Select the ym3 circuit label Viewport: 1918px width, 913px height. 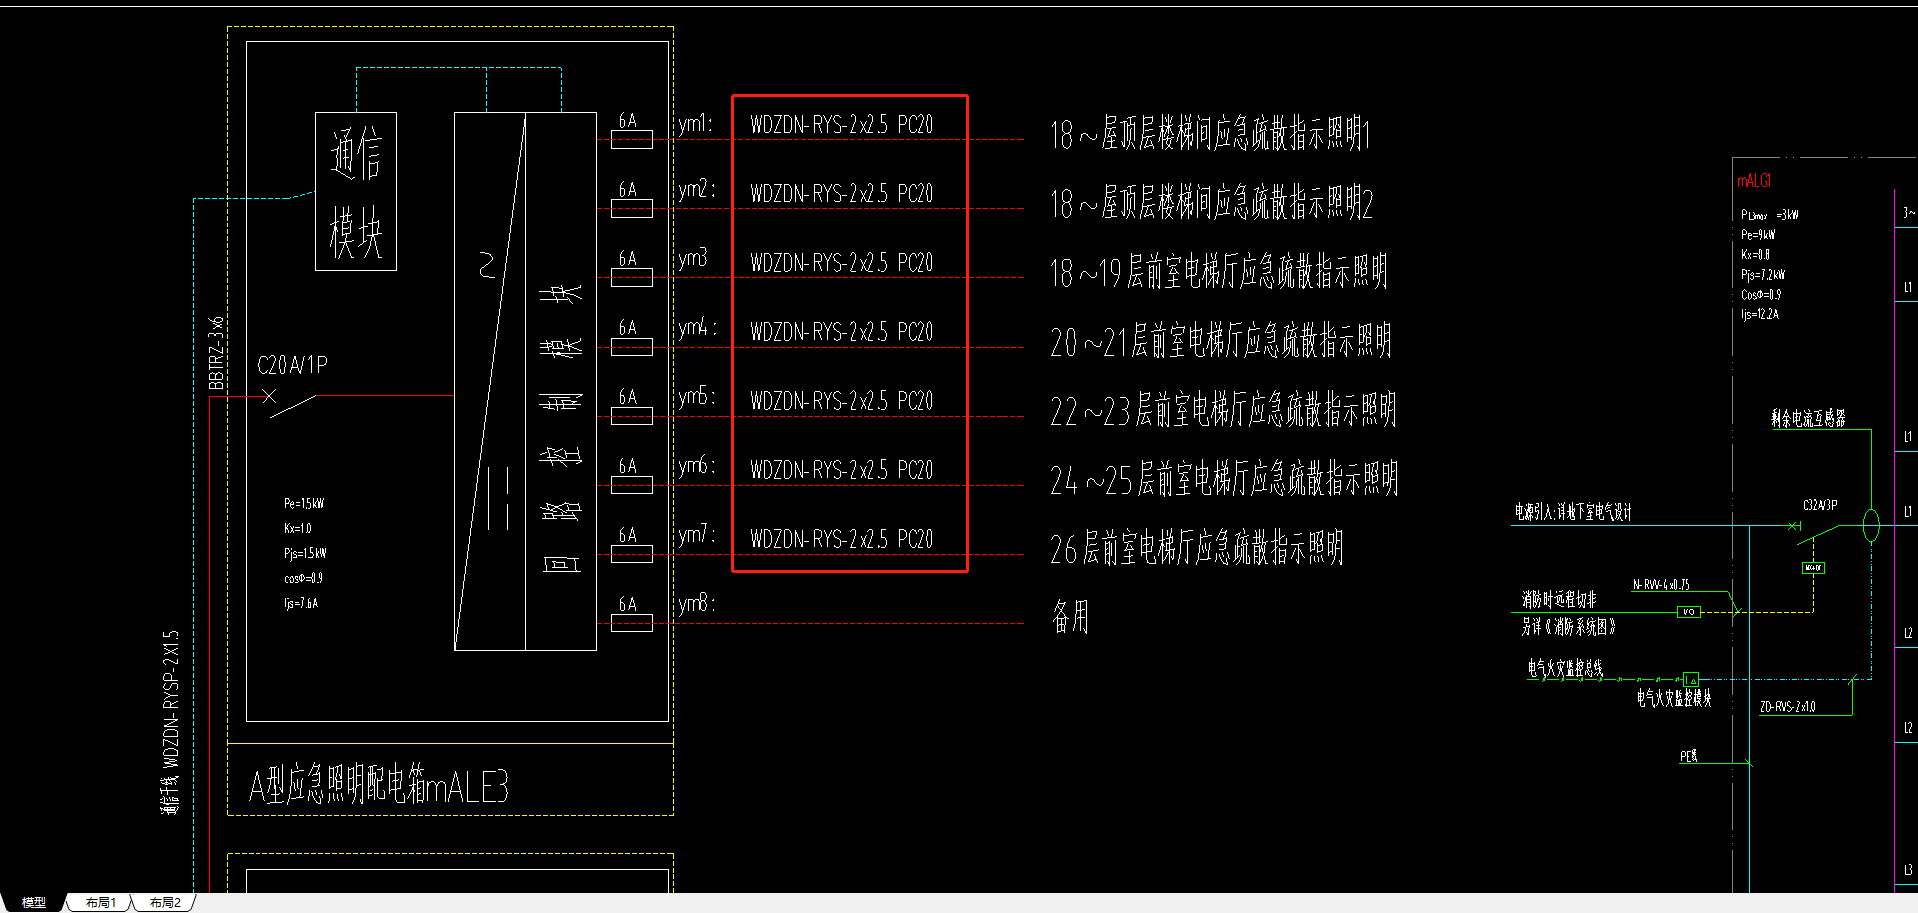[693, 258]
